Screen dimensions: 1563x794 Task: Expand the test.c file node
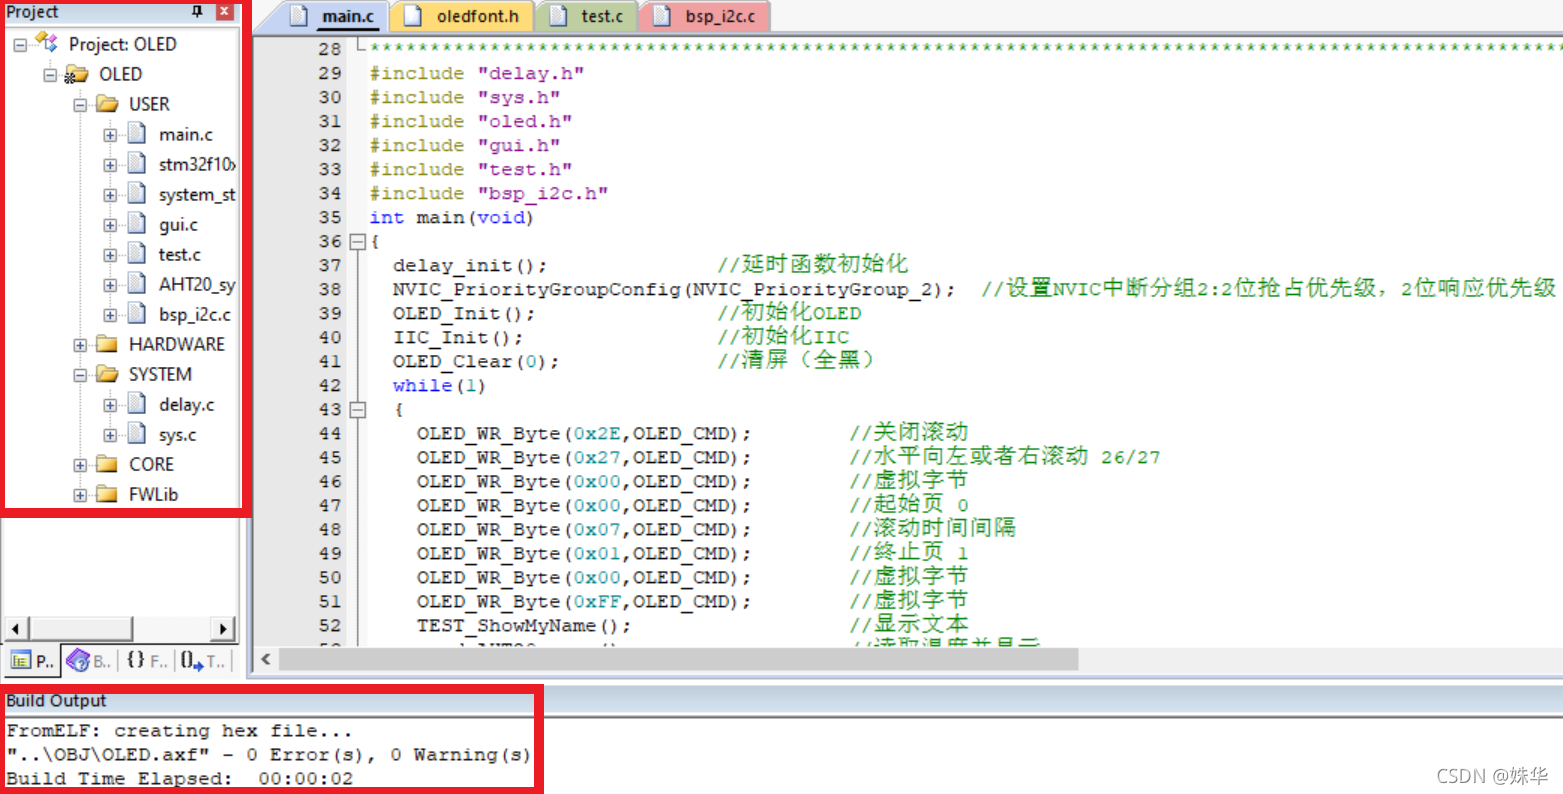pos(110,255)
